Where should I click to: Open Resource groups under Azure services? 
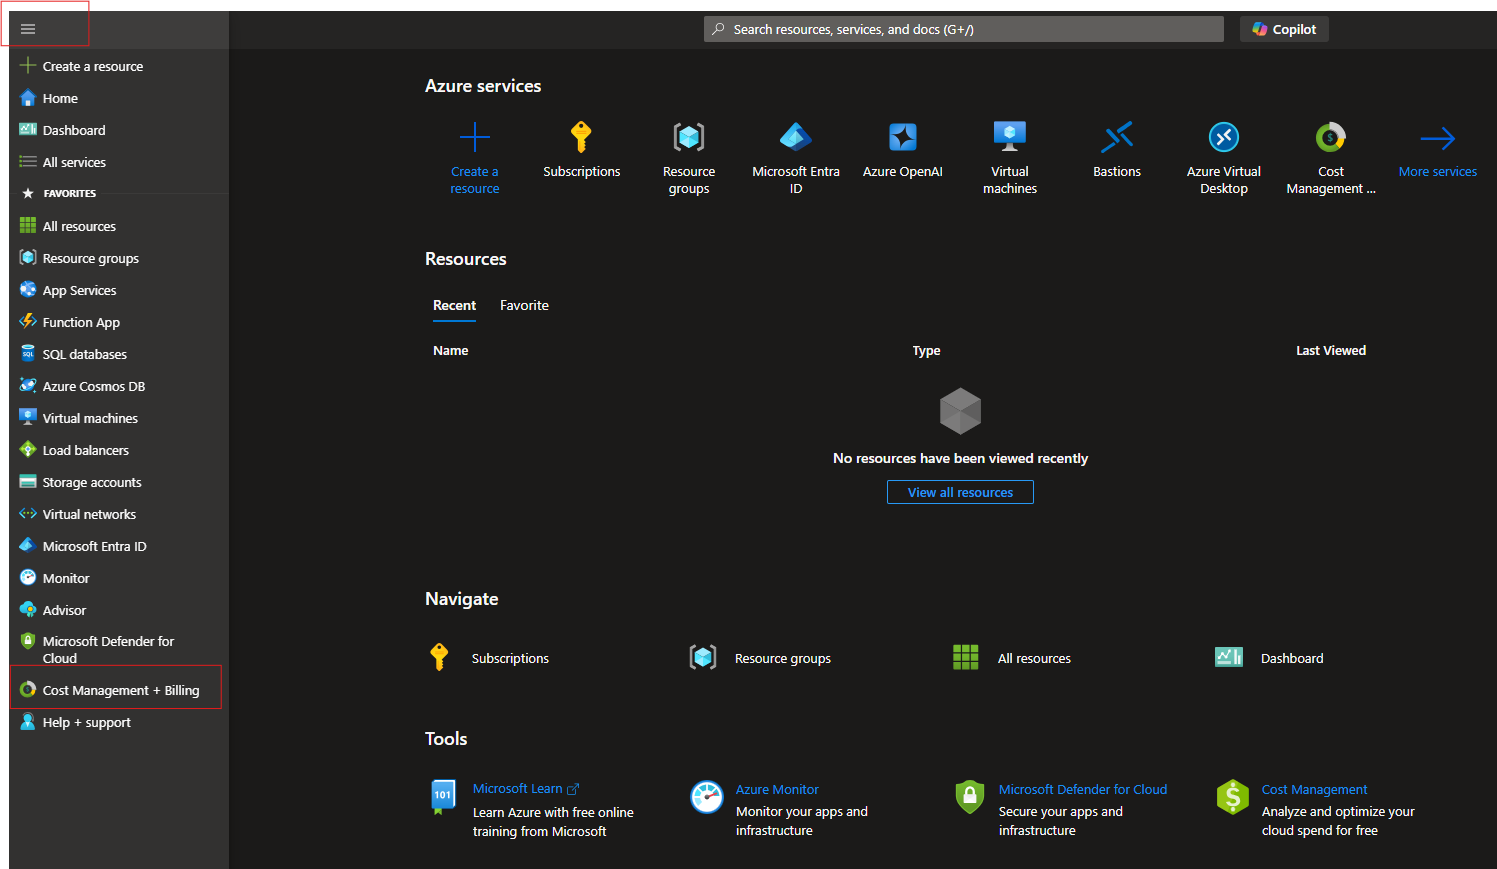tap(689, 158)
